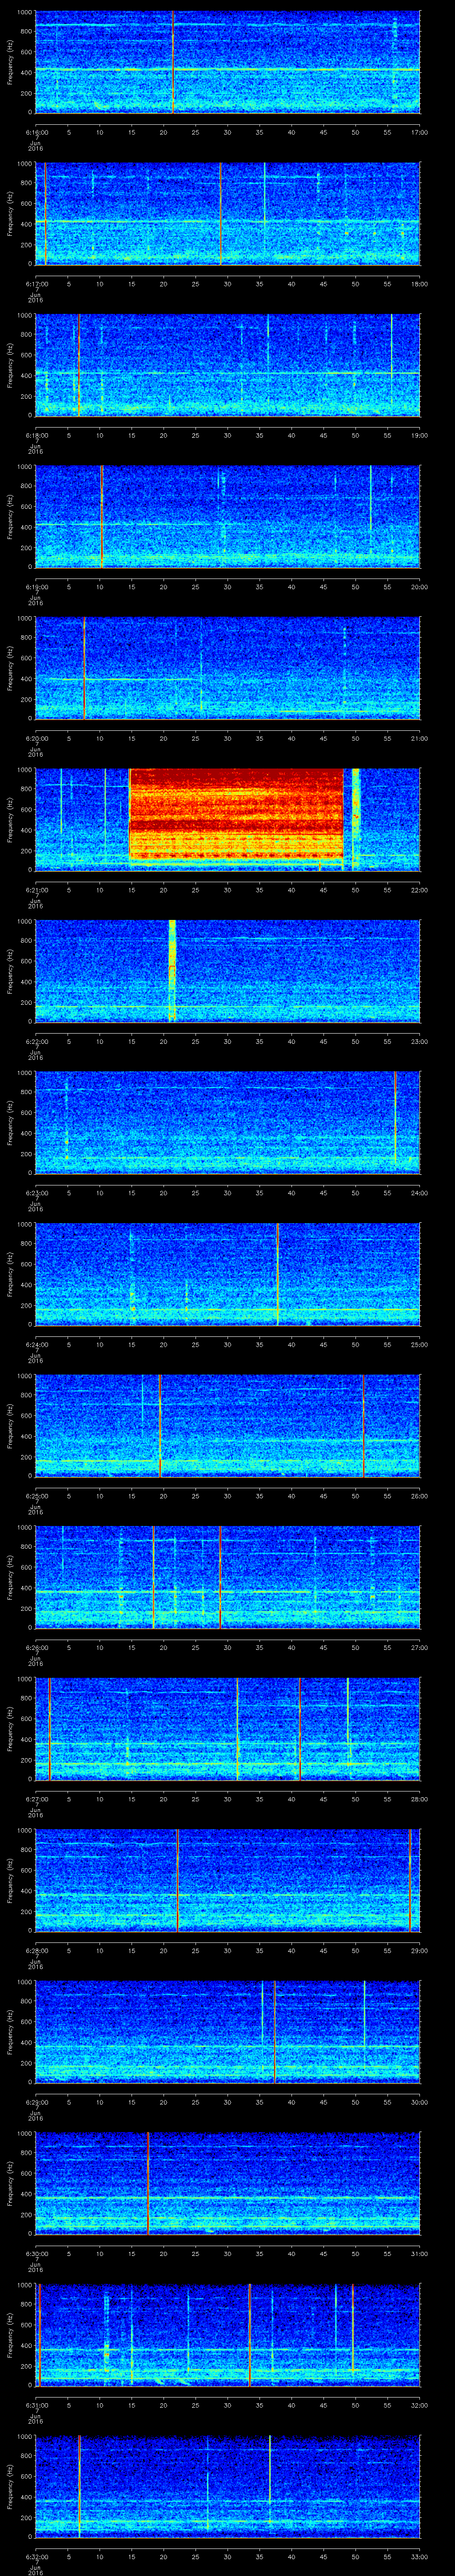
Task: Select the 6:25:00 time label
Action: tap(36, 1495)
